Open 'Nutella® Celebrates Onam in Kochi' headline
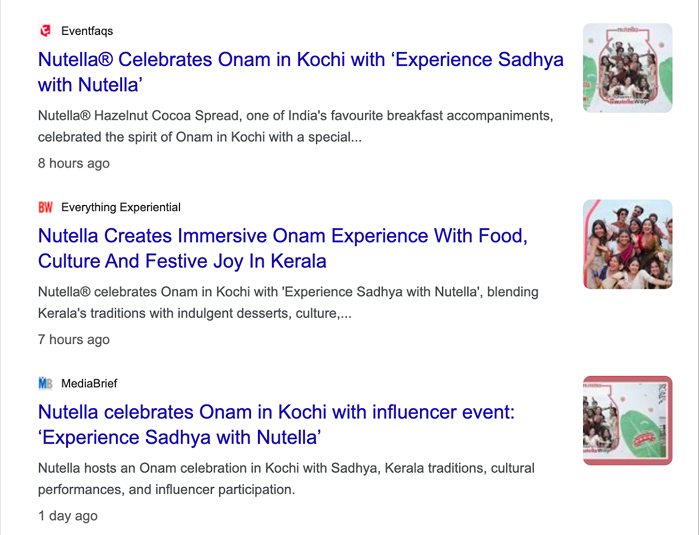Image resolution: width=699 pixels, height=535 pixels. click(x=300, y=59)
